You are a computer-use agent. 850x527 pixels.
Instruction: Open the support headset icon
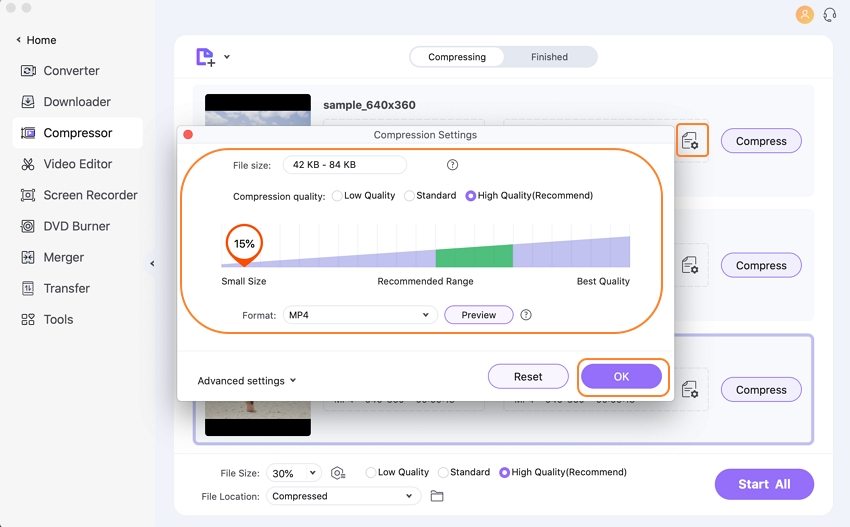click(829, 14)
